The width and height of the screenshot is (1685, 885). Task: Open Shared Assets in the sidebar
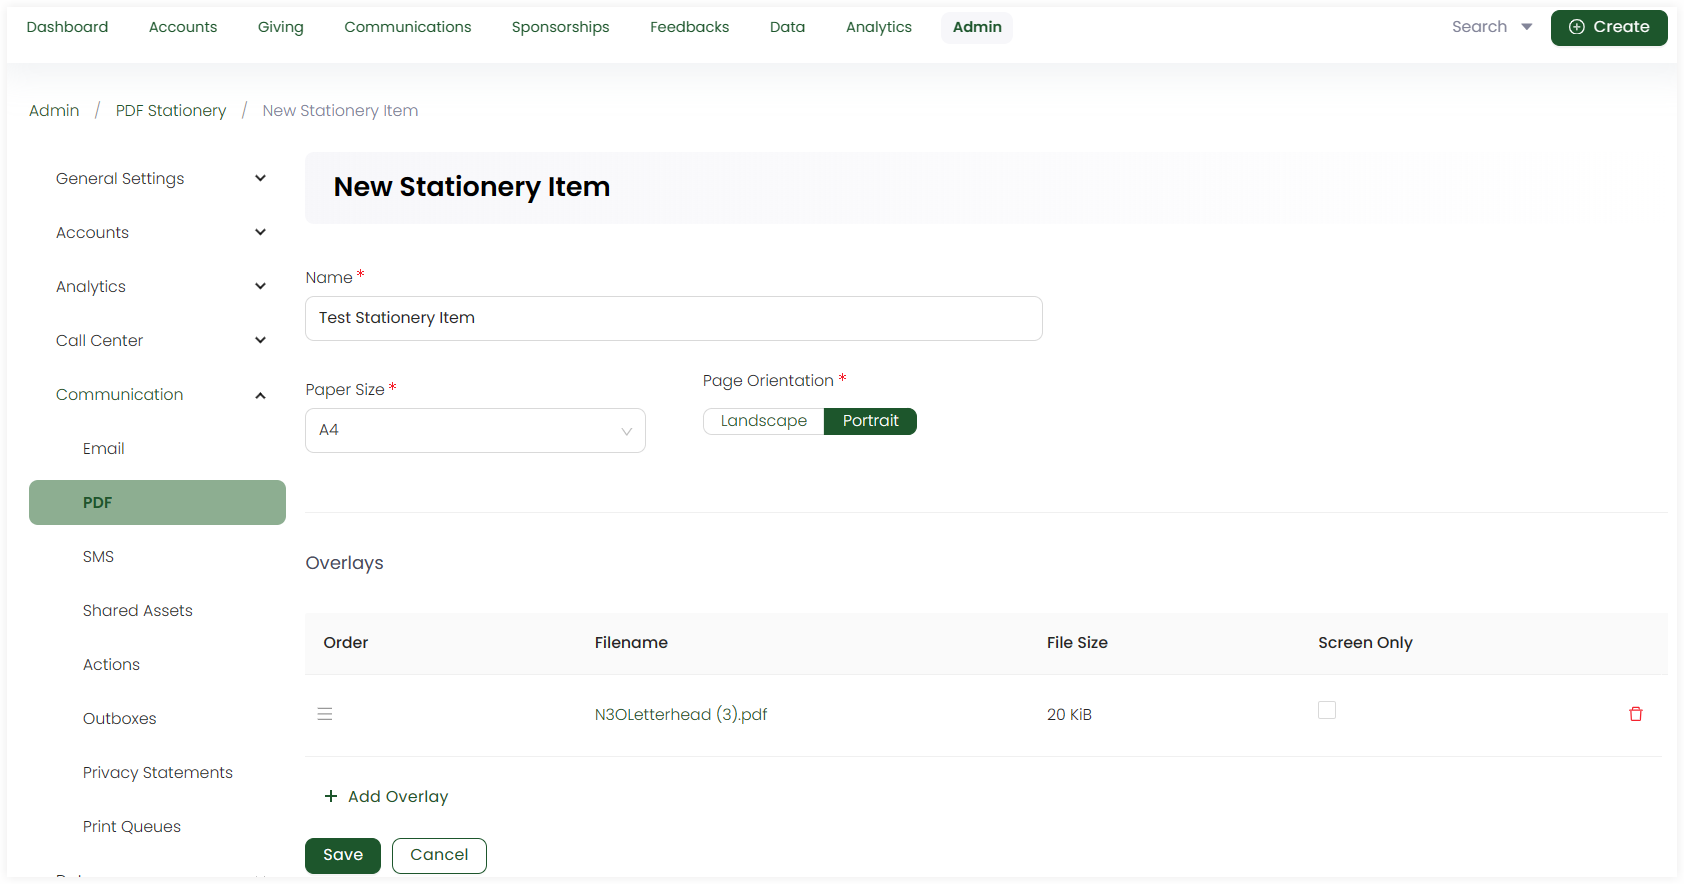138,611
